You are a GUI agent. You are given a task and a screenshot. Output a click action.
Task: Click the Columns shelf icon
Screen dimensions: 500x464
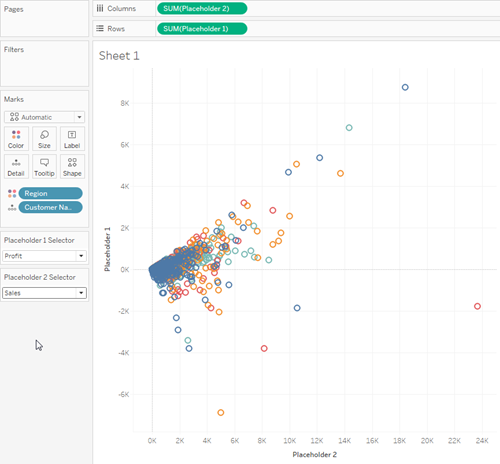pyautogui.click(x=100, y=8)
